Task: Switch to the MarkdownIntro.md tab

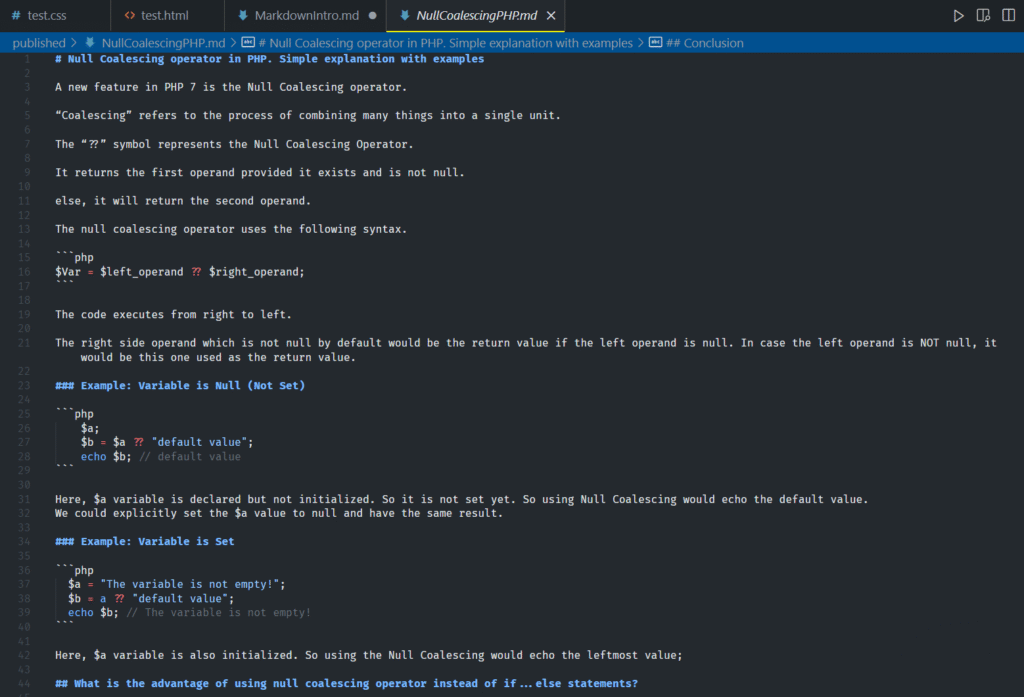Action: [x=307, y=16]
